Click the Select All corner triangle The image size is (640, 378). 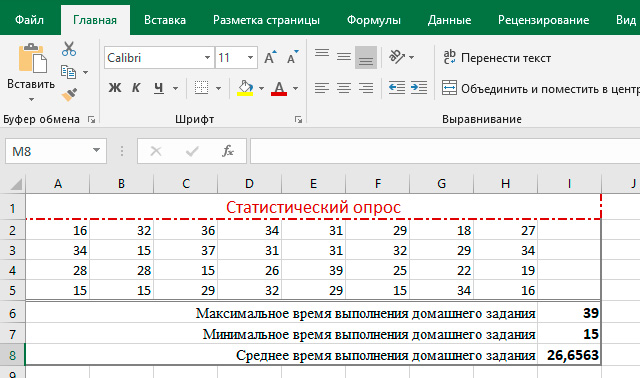click(16, 185)
